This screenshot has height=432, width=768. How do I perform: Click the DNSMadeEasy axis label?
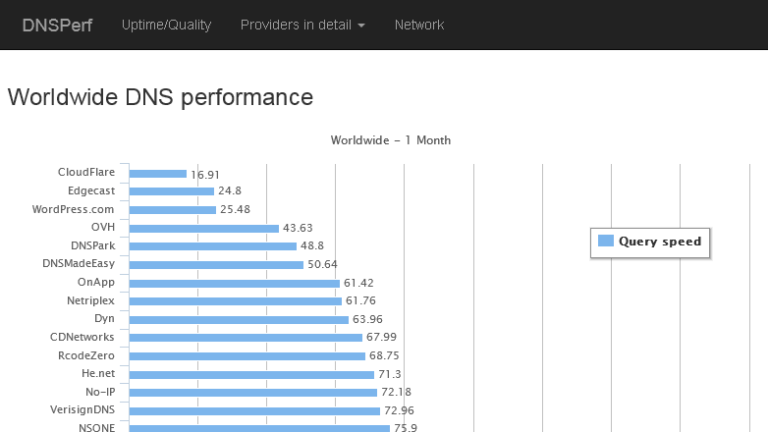(78, 264)
